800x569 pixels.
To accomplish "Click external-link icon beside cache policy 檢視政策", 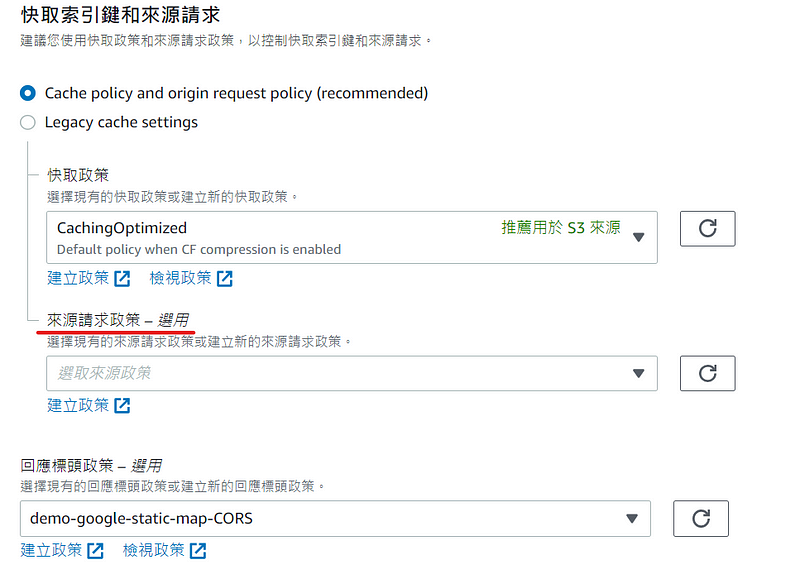I will 224,279.
